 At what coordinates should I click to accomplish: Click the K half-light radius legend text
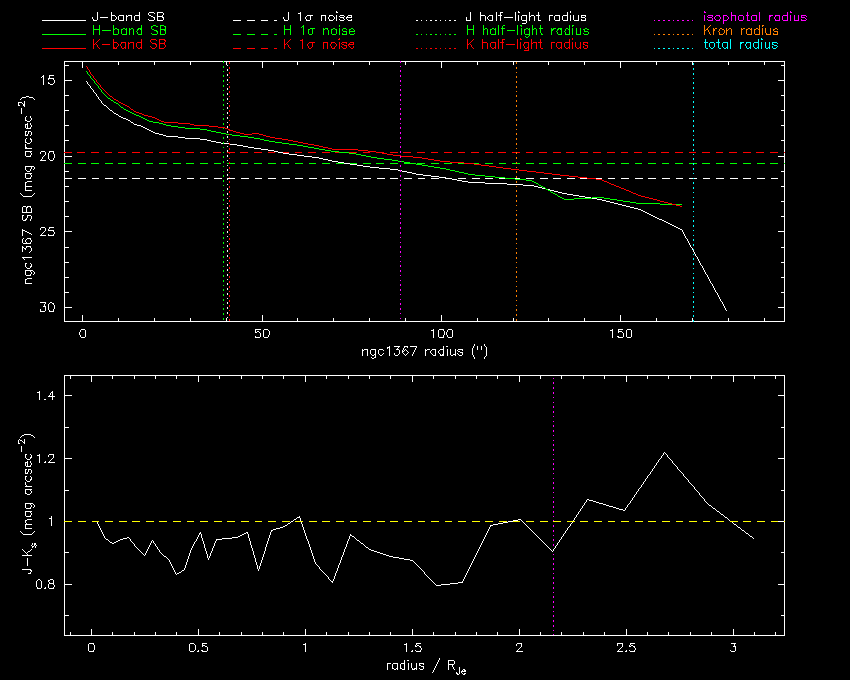(x=526, y=45)
